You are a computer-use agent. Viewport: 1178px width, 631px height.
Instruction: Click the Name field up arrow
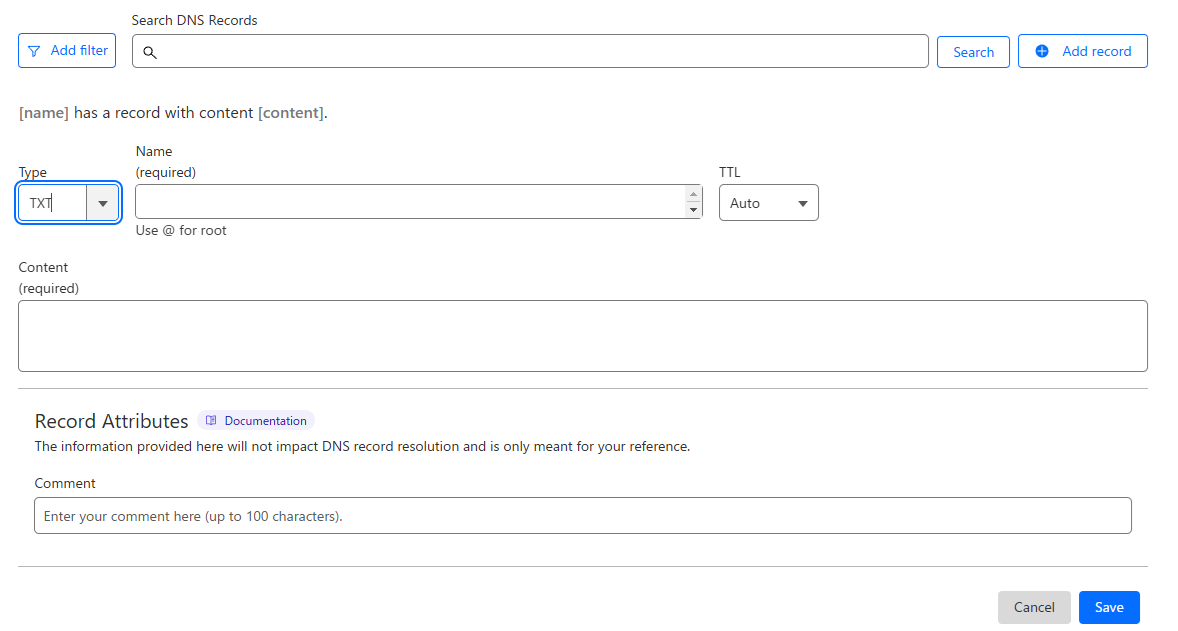pyautogui.click(x=693, y=195)
